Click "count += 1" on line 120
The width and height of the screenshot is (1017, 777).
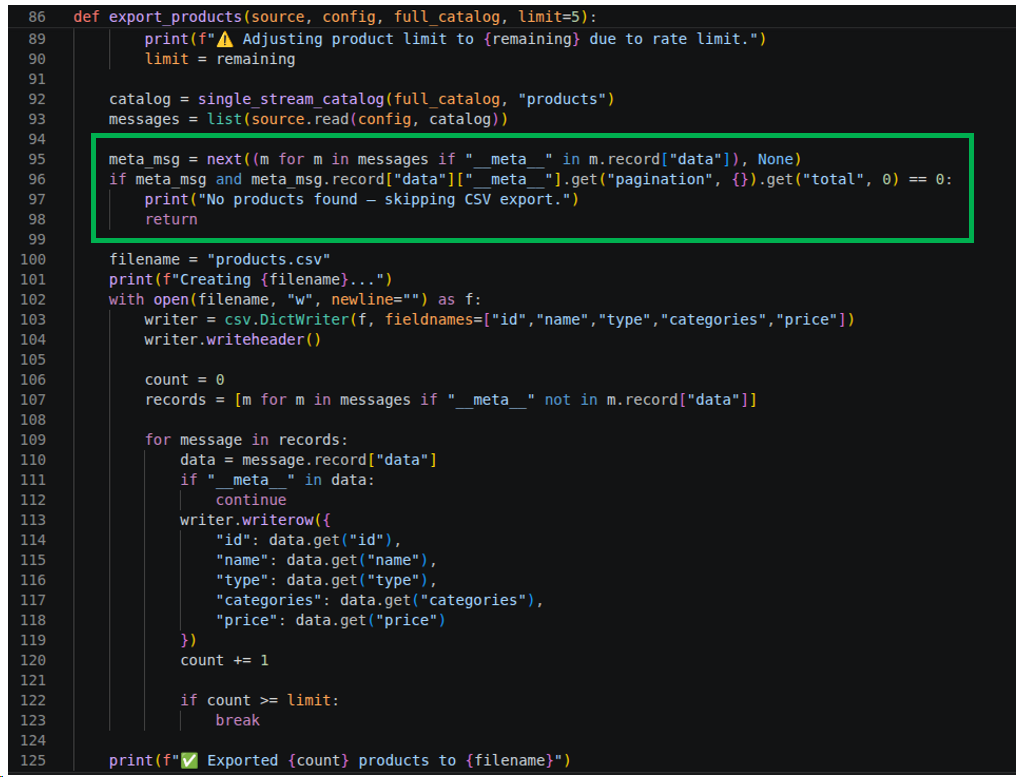click(x=224, y=662)
